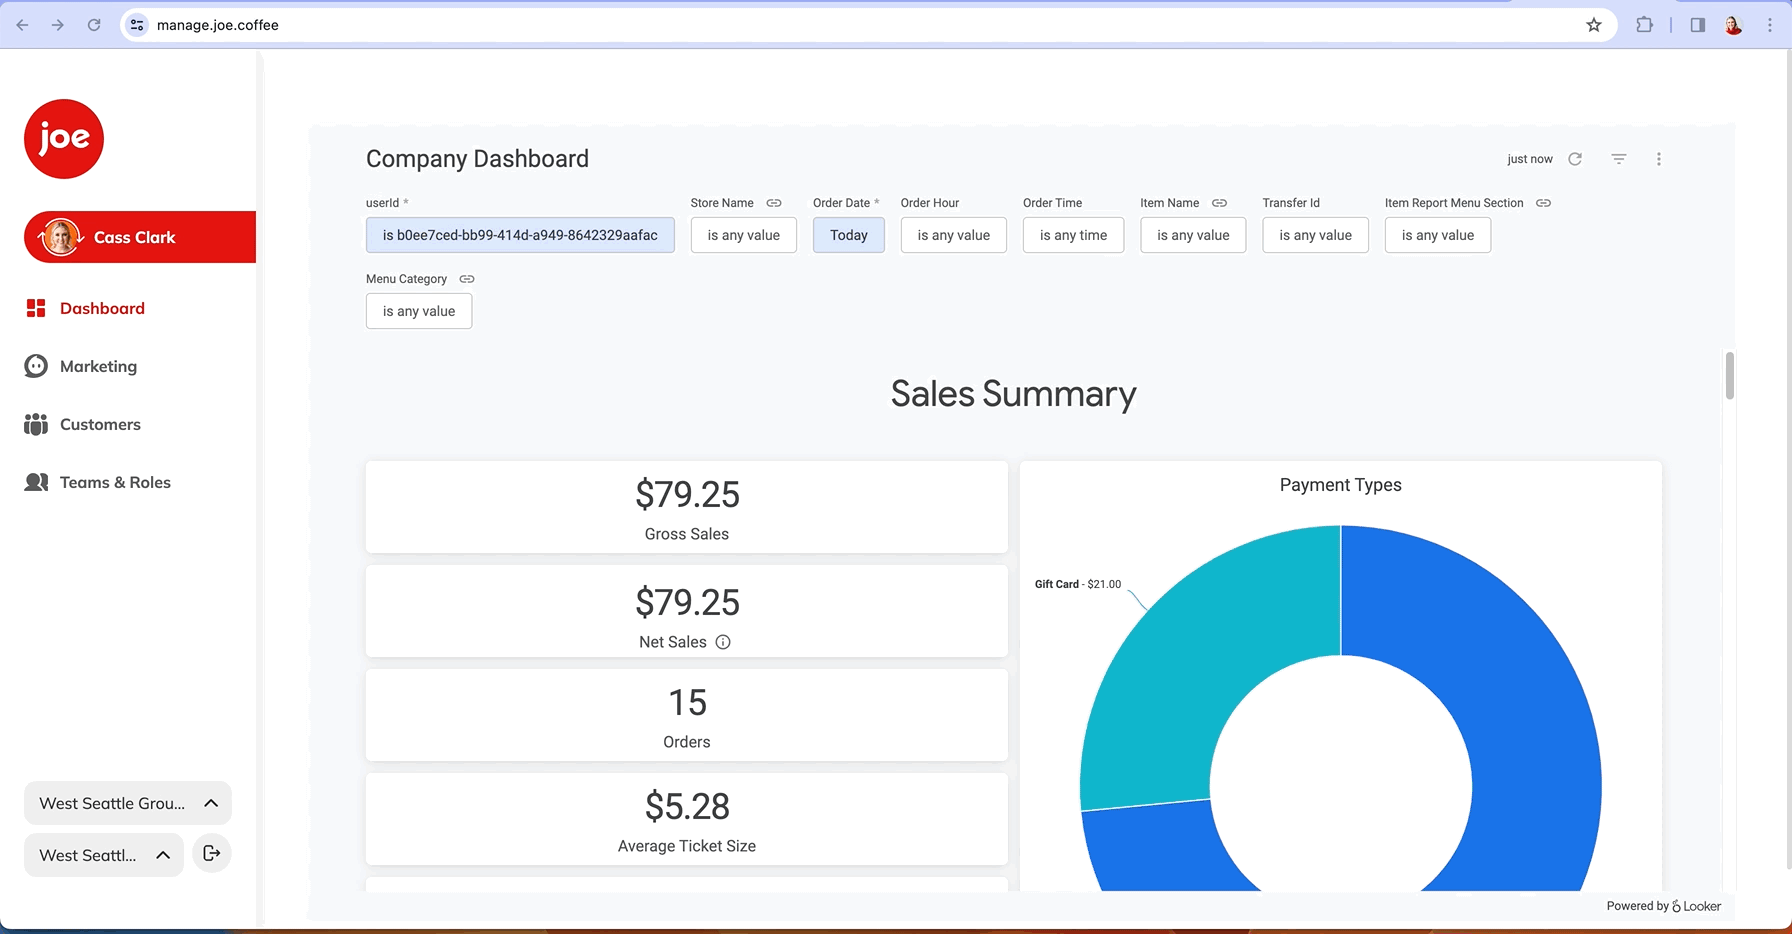The width and height of the screenshot is (1792, 934).
Task: Click the Menu Category link icon
Action: coord(467,279)
